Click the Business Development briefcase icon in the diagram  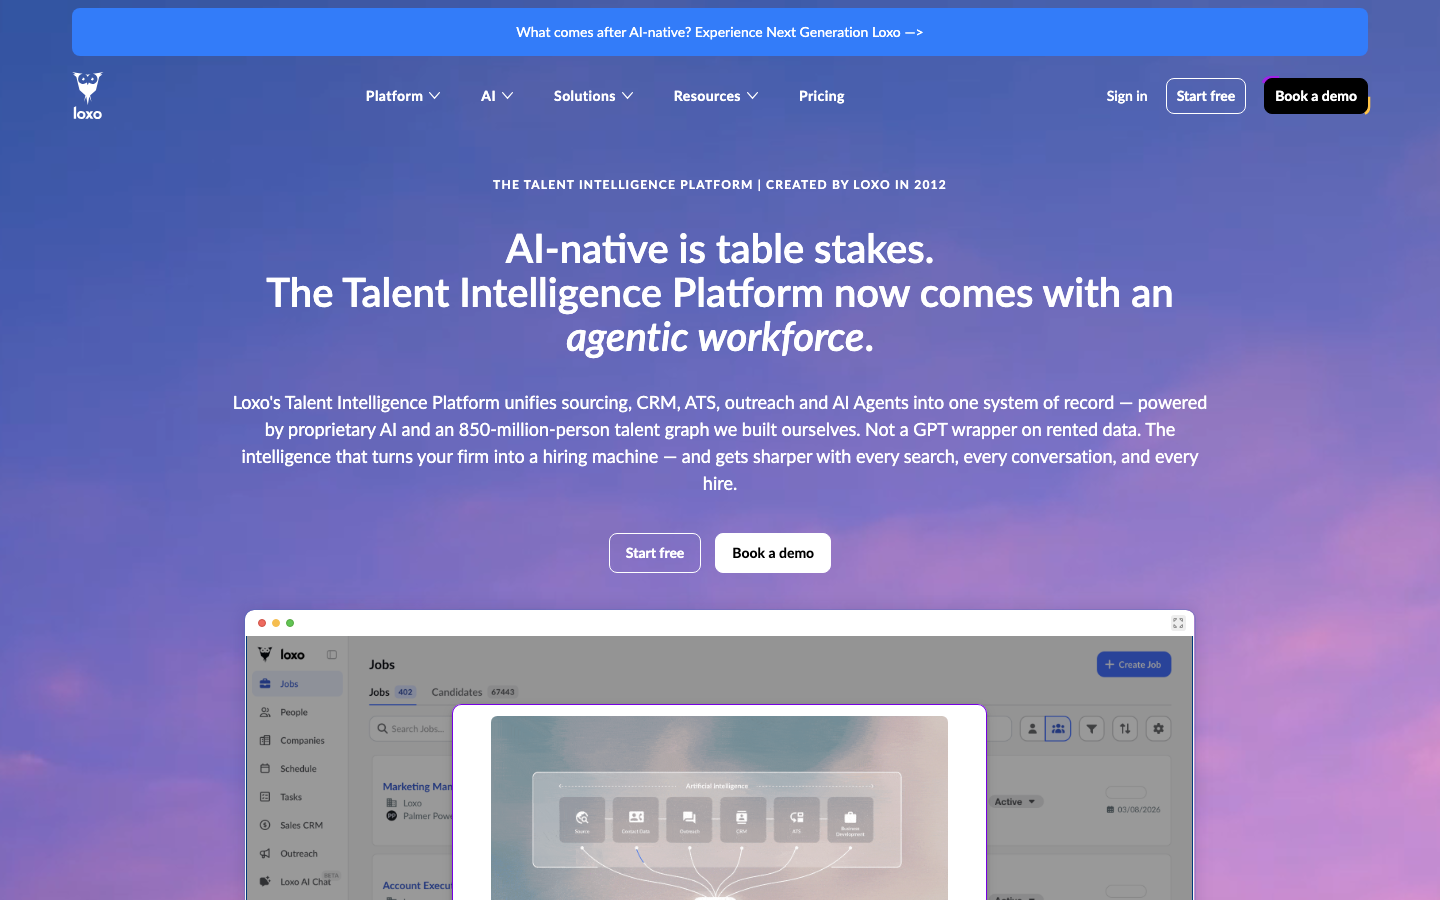pyautogui.click(x=850, y=818)
